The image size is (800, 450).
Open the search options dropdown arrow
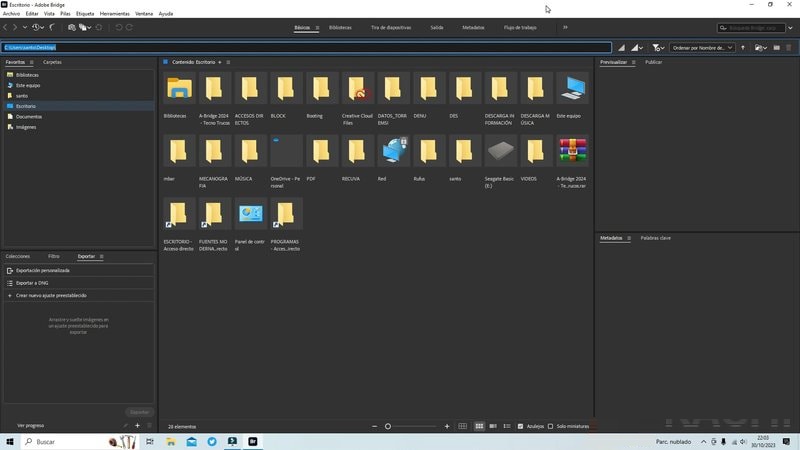(790, 28)
